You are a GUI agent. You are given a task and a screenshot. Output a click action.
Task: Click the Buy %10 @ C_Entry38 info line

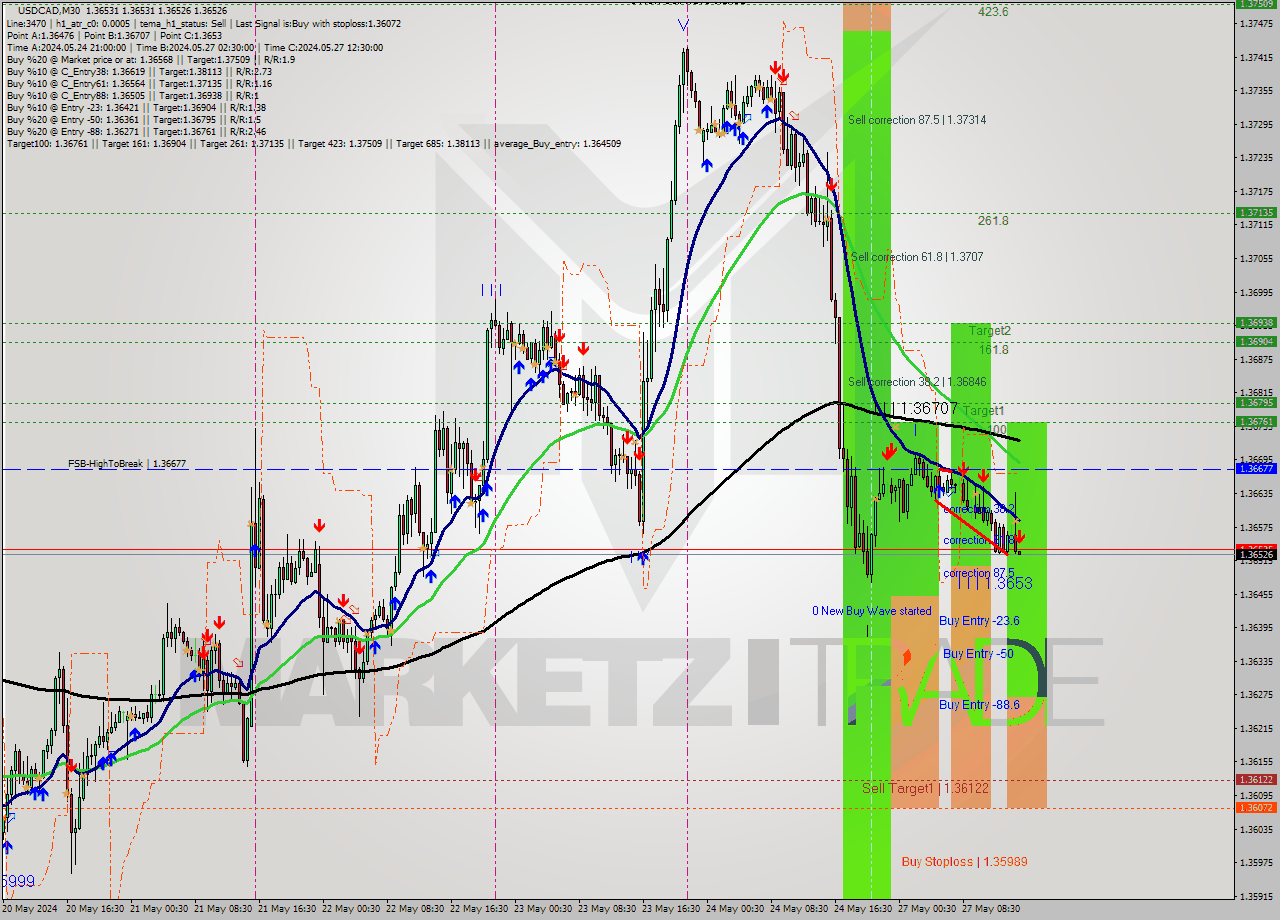(139, 71)
